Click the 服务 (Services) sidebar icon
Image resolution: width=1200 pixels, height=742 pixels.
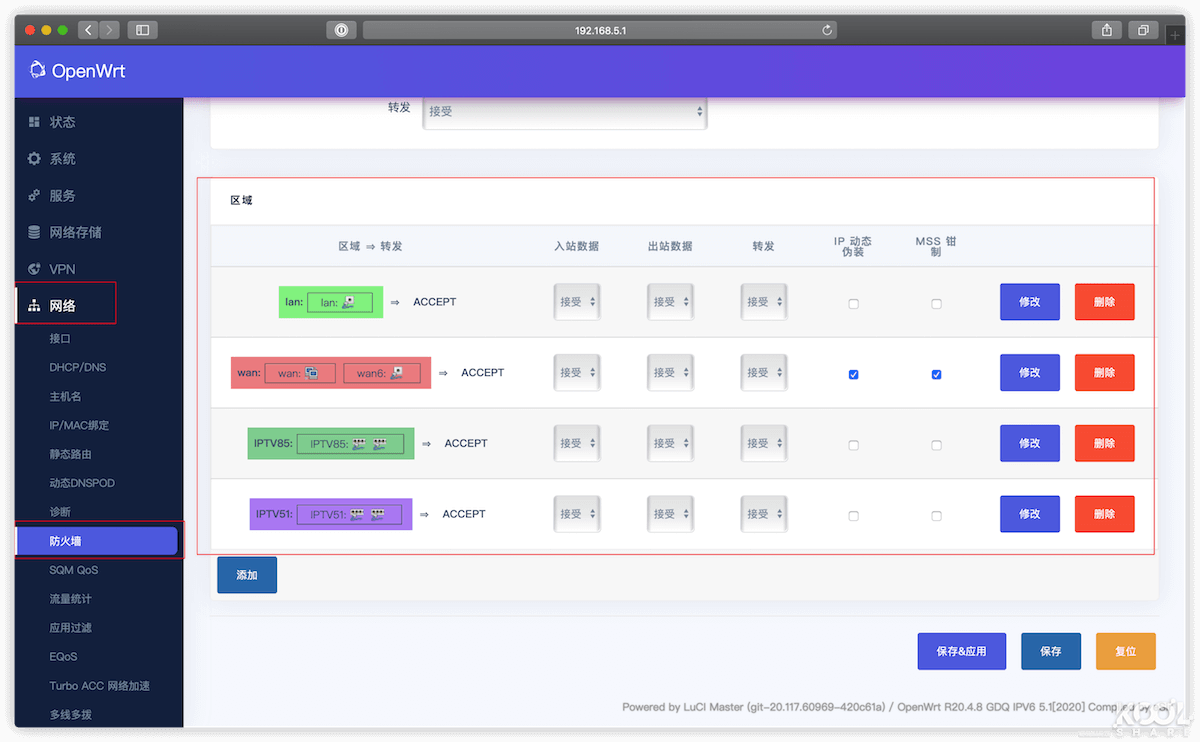(36, 195)
